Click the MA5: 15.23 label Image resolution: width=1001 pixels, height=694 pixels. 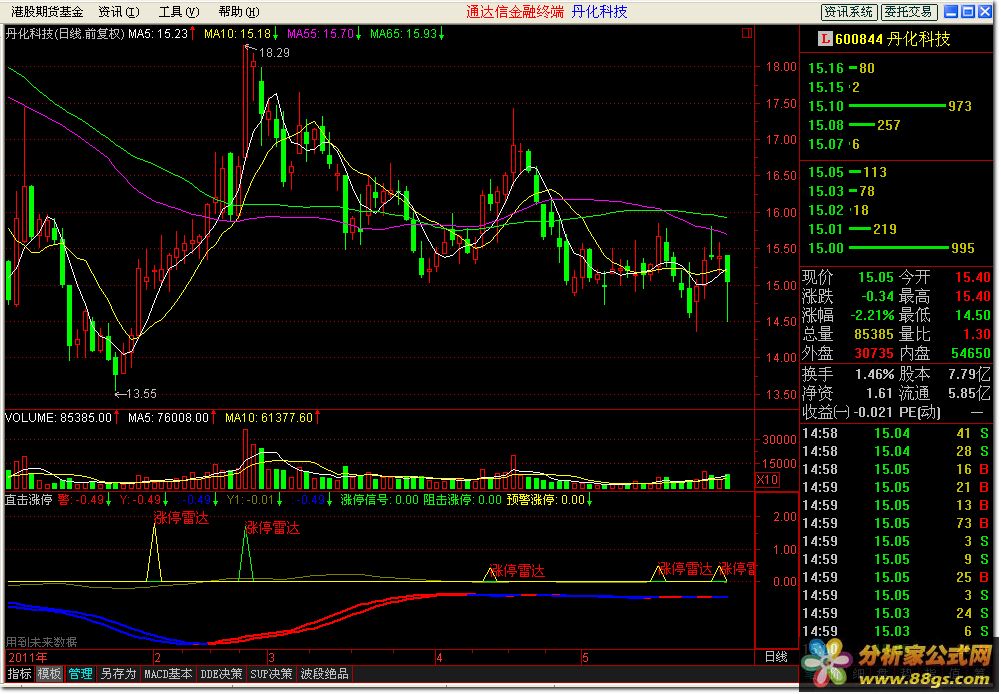point(158,33)
